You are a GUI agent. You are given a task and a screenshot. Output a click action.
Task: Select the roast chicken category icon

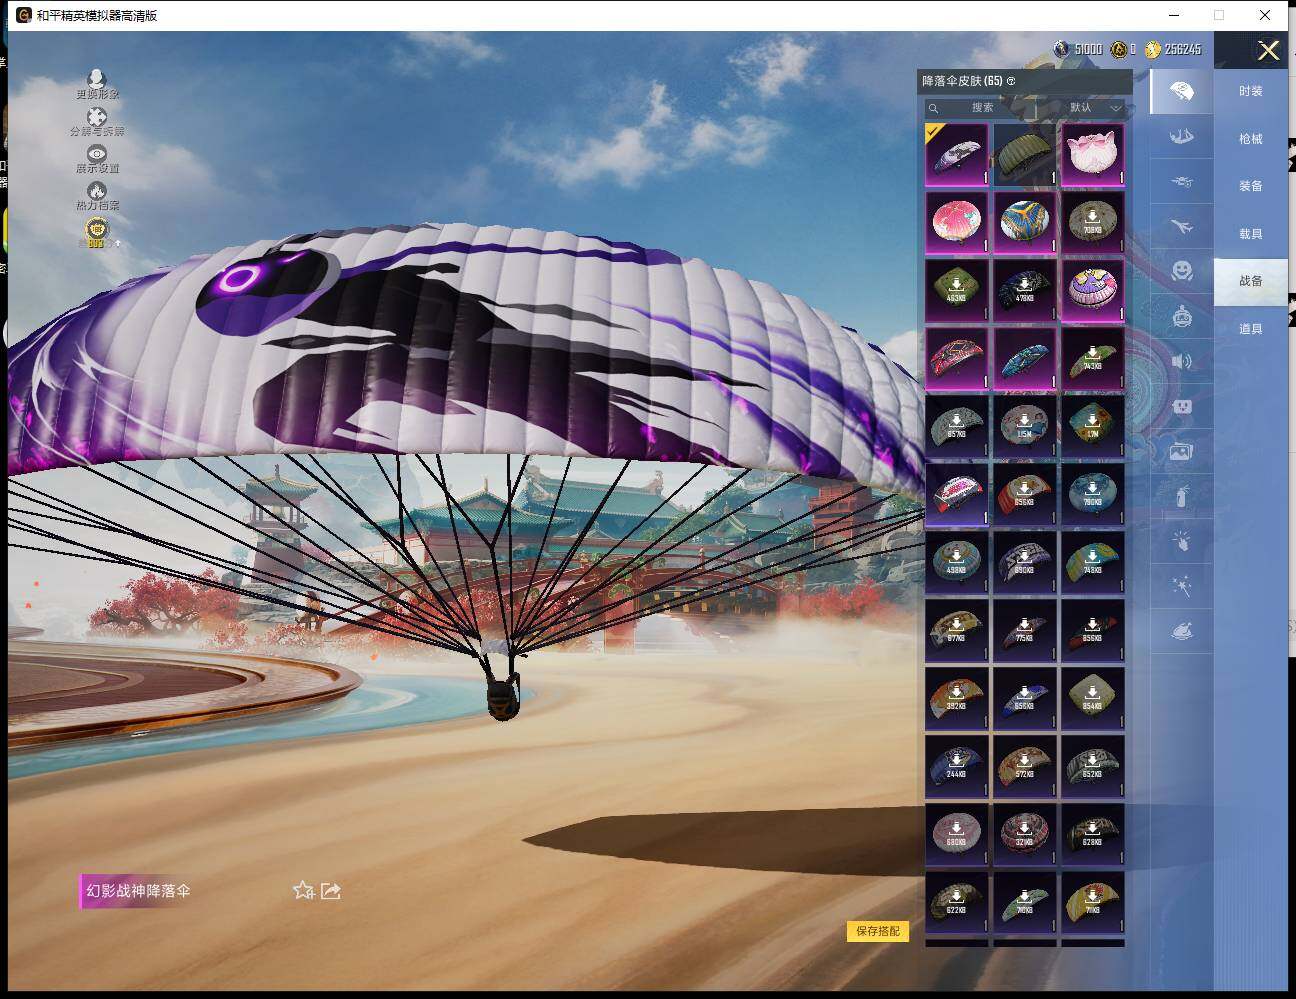[x=1181, y=631]
